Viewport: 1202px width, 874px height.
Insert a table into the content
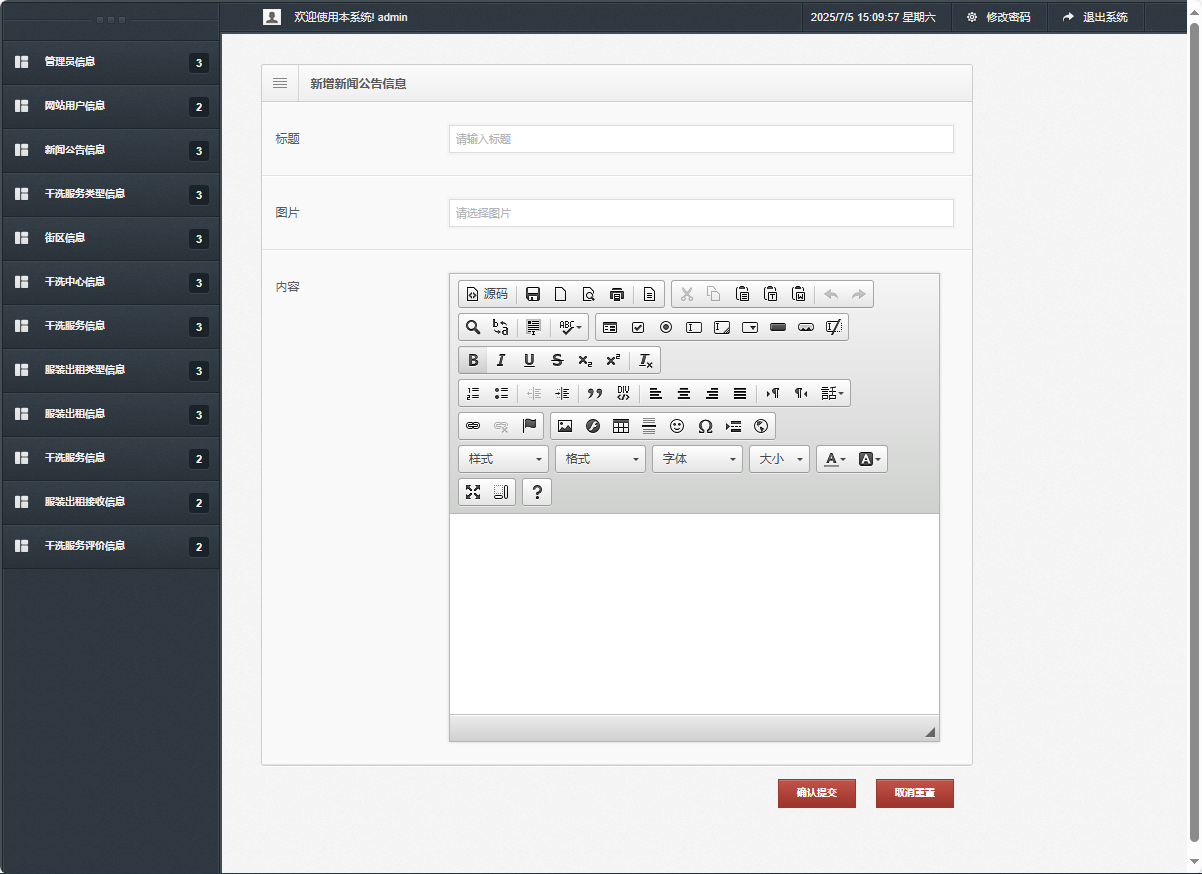(621, 426)
